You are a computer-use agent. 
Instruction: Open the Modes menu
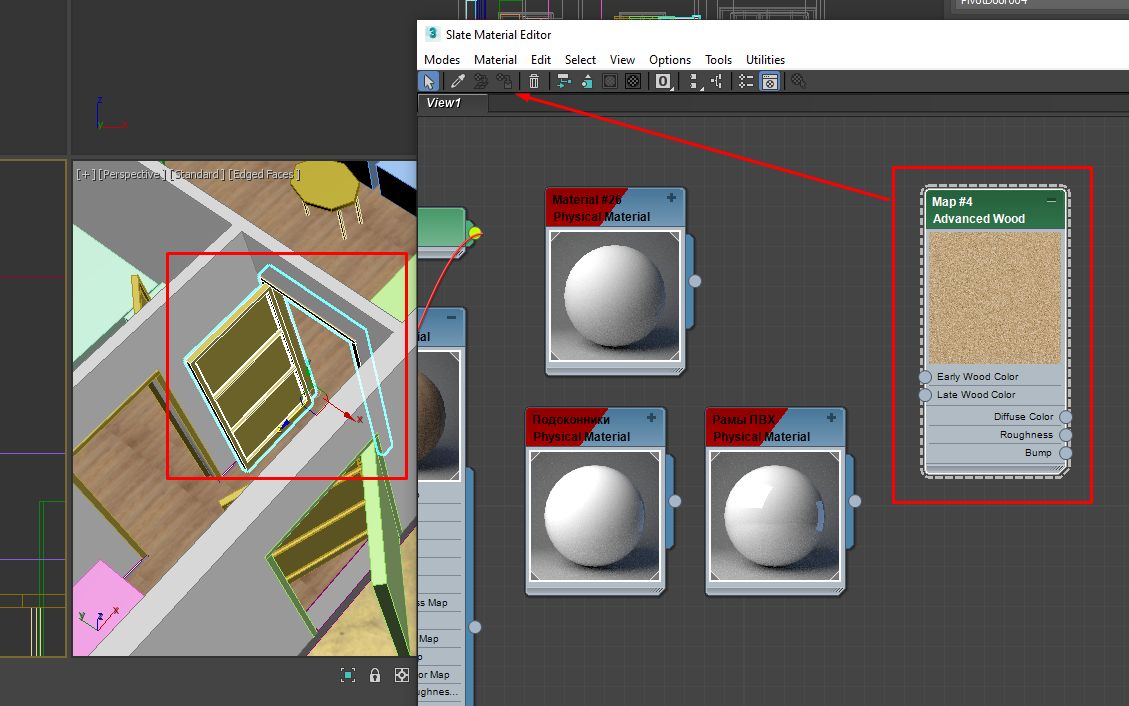click(x=441, y=60)
